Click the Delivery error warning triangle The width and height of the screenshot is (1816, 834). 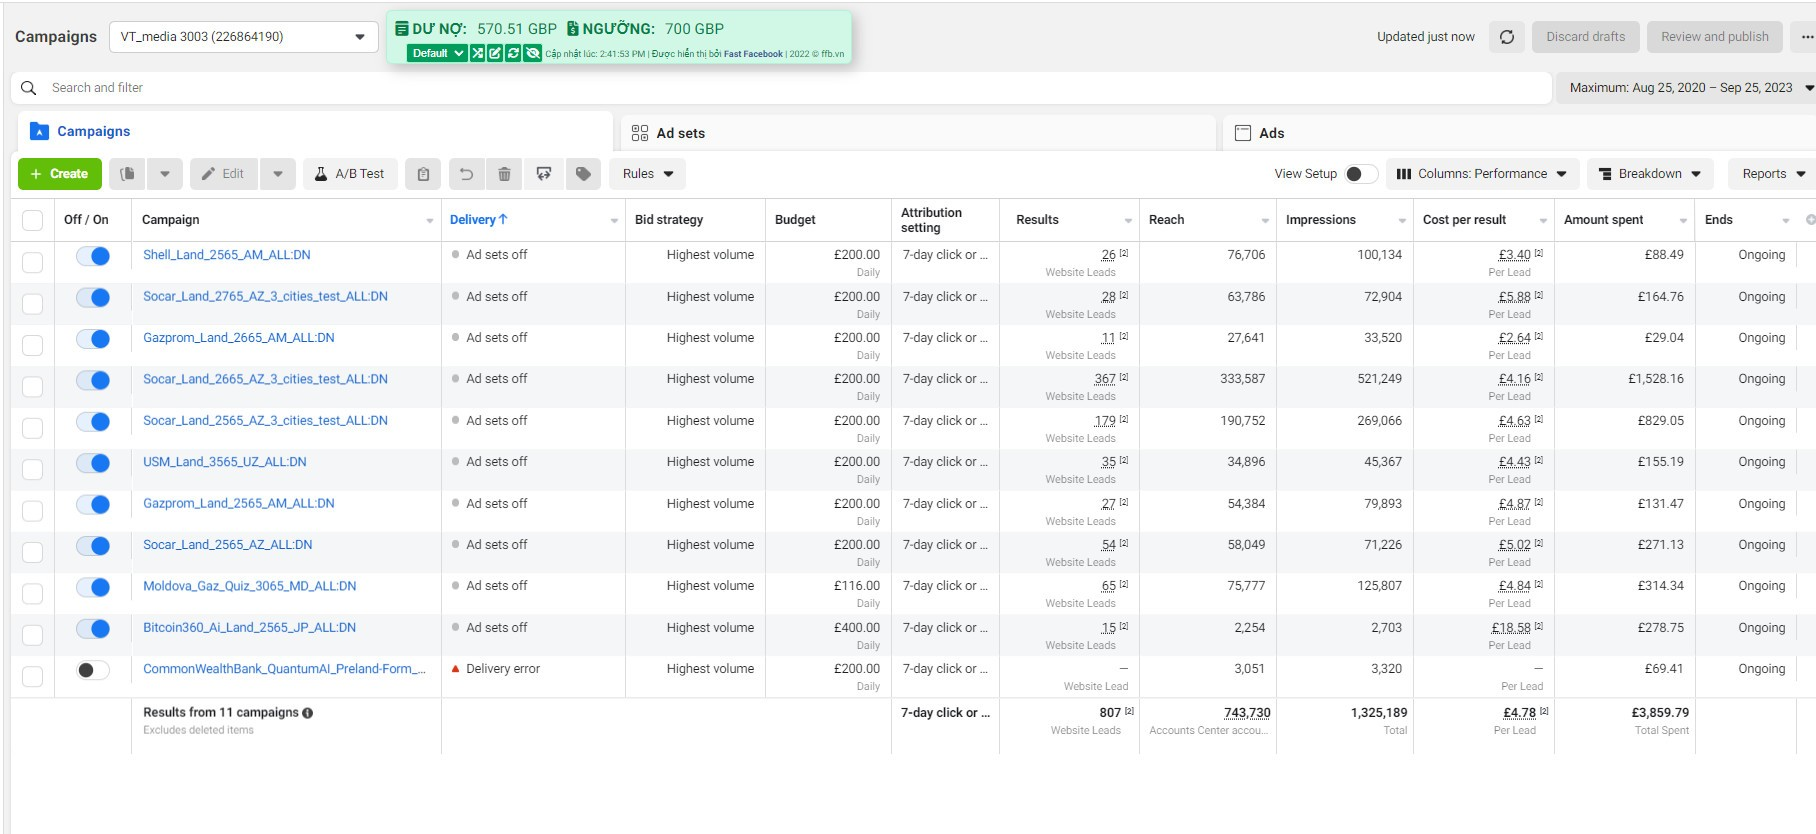point(456,669)
